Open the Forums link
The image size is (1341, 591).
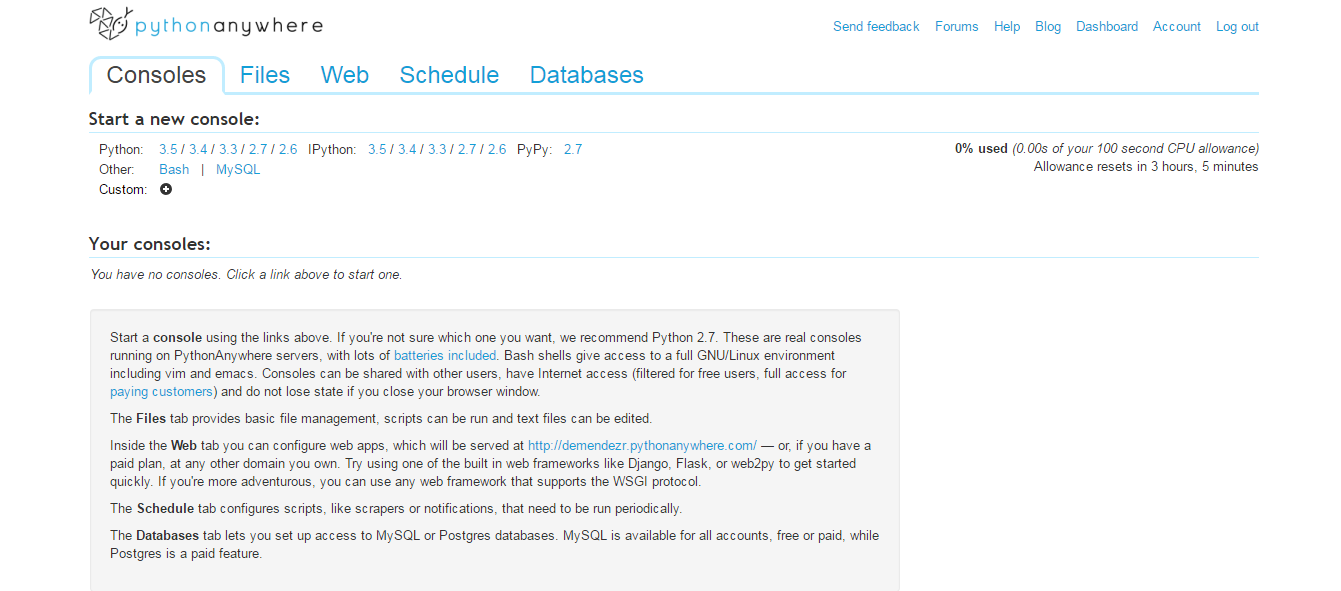point(957,27)
